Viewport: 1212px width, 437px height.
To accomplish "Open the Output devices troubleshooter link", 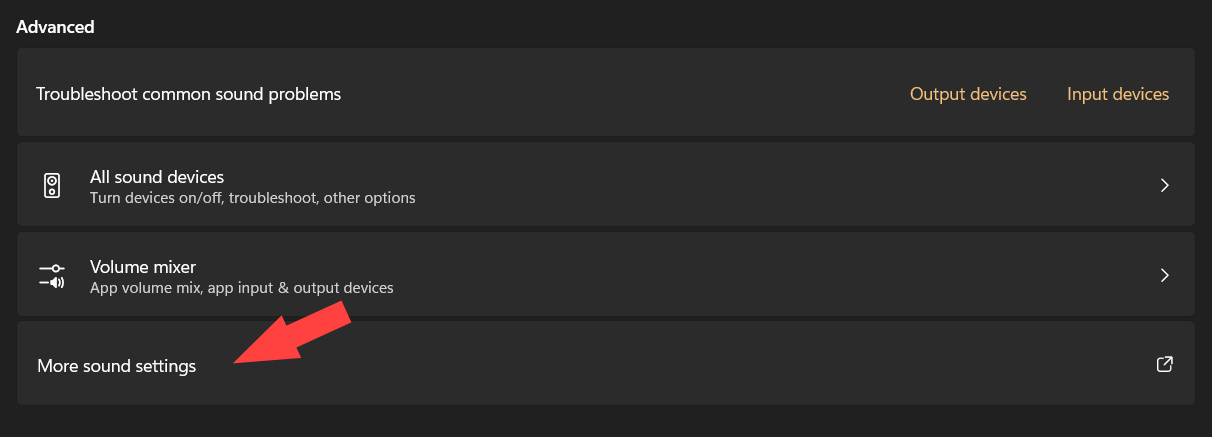I will (967, 94).
